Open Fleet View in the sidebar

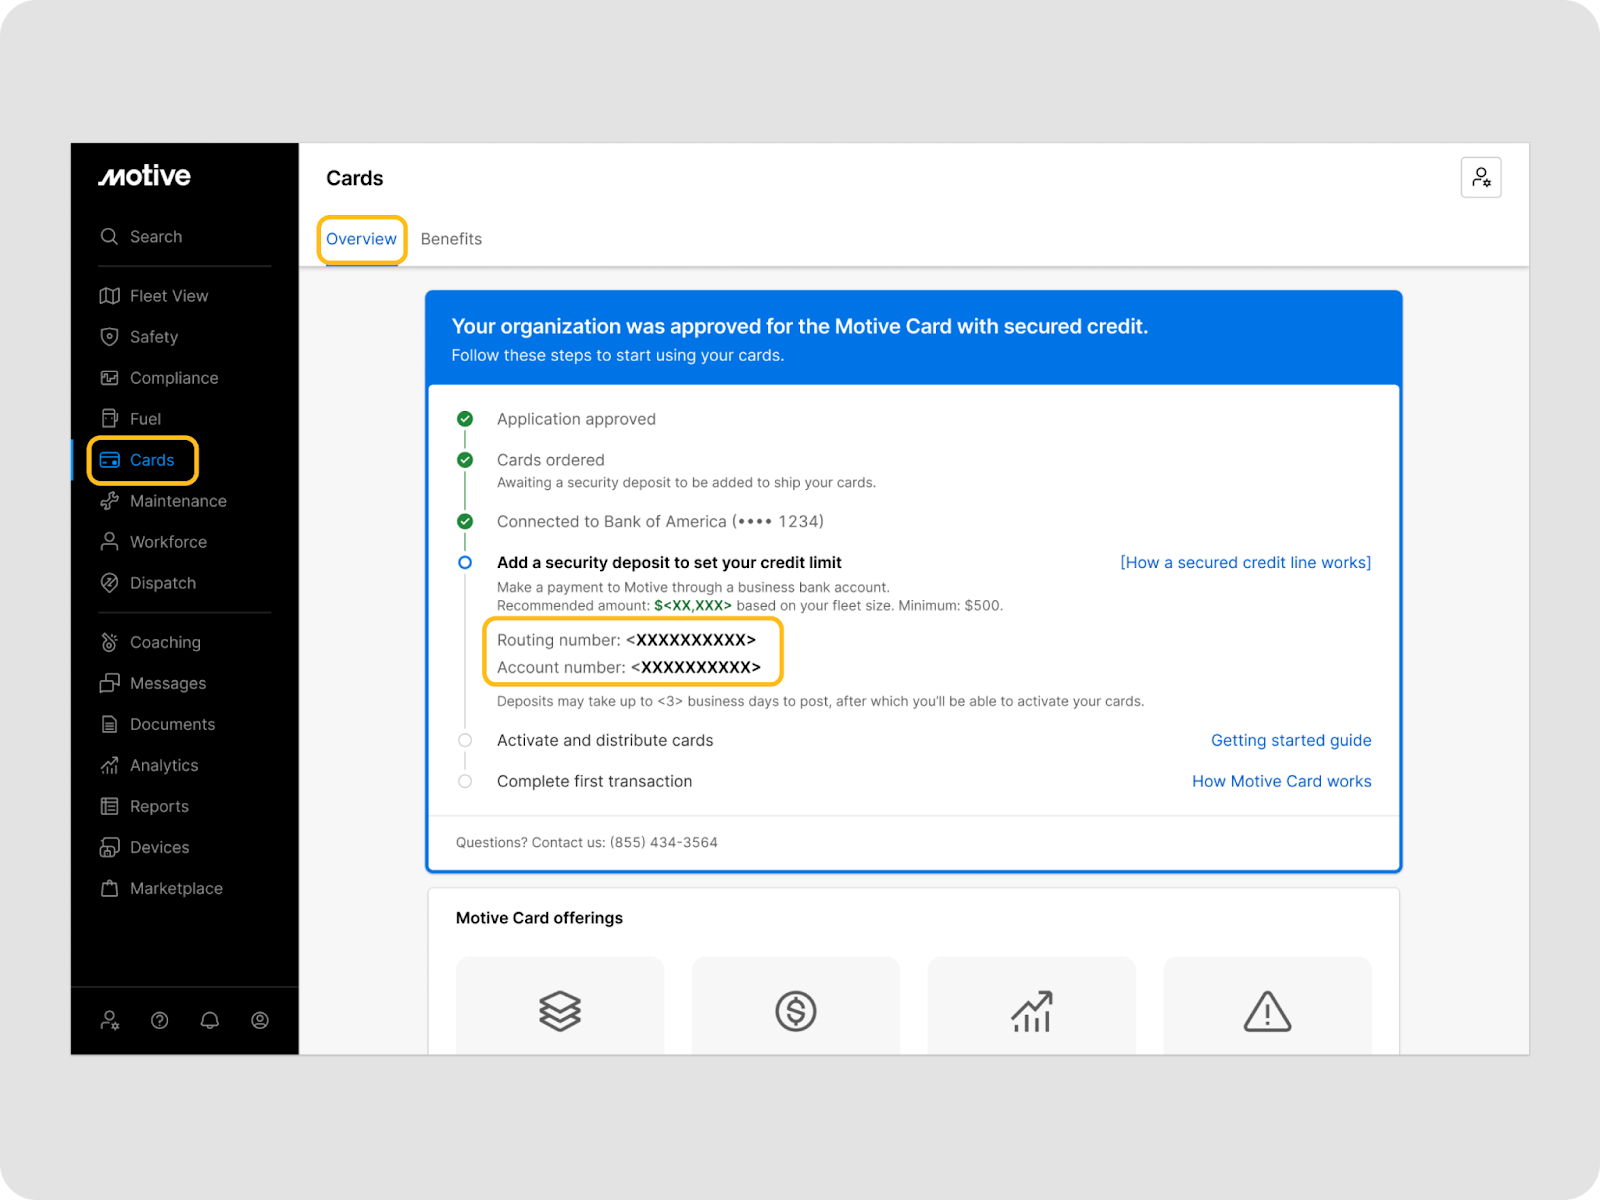(x=168, y=296)
